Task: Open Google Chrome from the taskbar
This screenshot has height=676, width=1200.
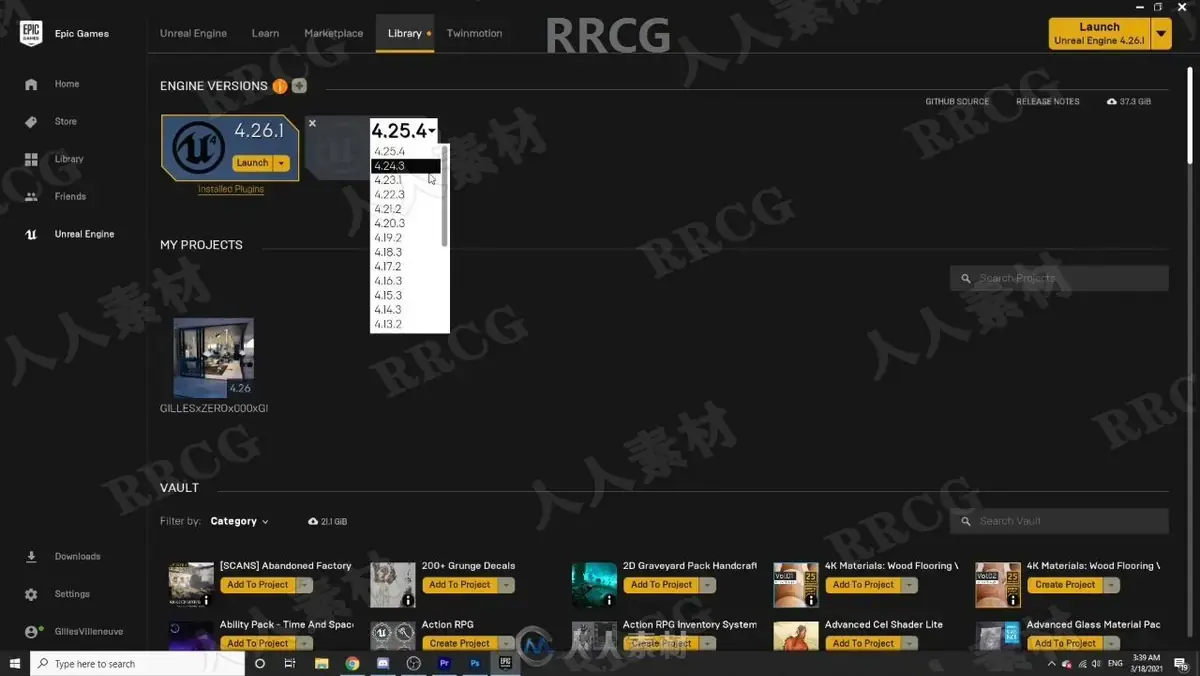Action: pyautogui.click(x=352, y=663)
